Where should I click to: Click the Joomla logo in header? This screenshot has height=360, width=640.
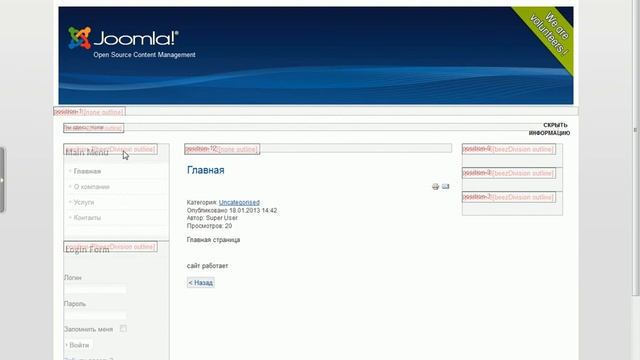(123, 38)
